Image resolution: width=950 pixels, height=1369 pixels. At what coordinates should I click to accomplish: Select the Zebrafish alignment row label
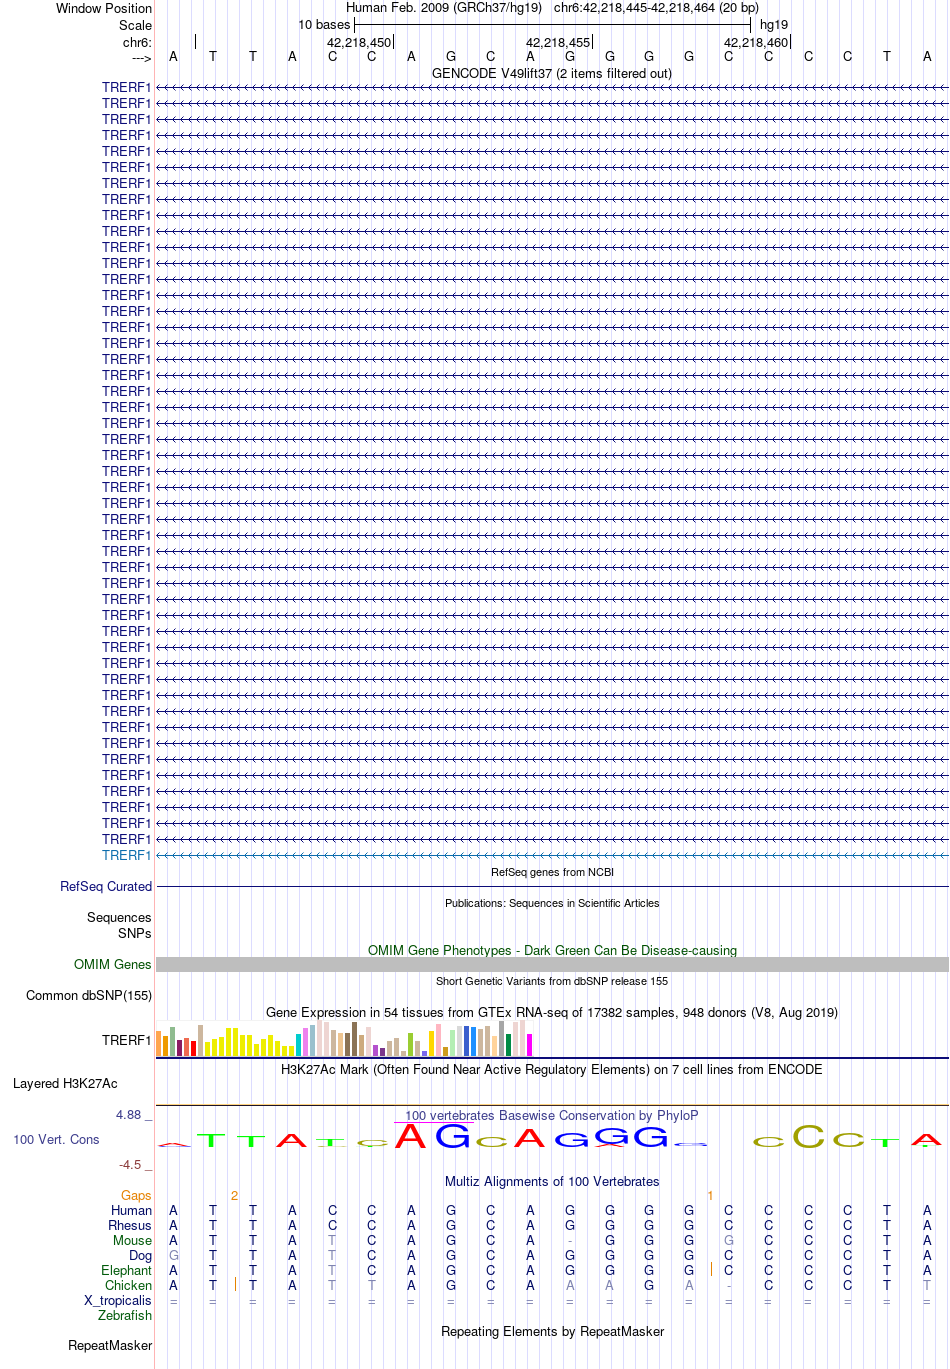(x=125, y=1315)
